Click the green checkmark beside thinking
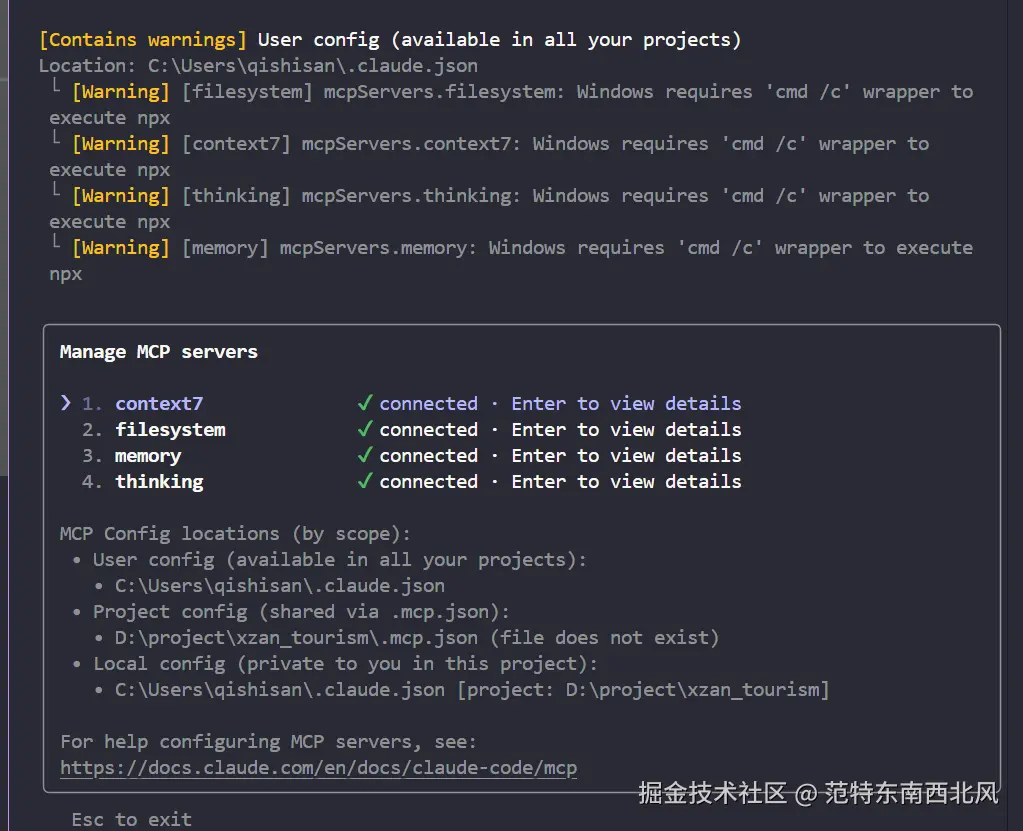This screenshot has height=831, width=1023. 365,481
